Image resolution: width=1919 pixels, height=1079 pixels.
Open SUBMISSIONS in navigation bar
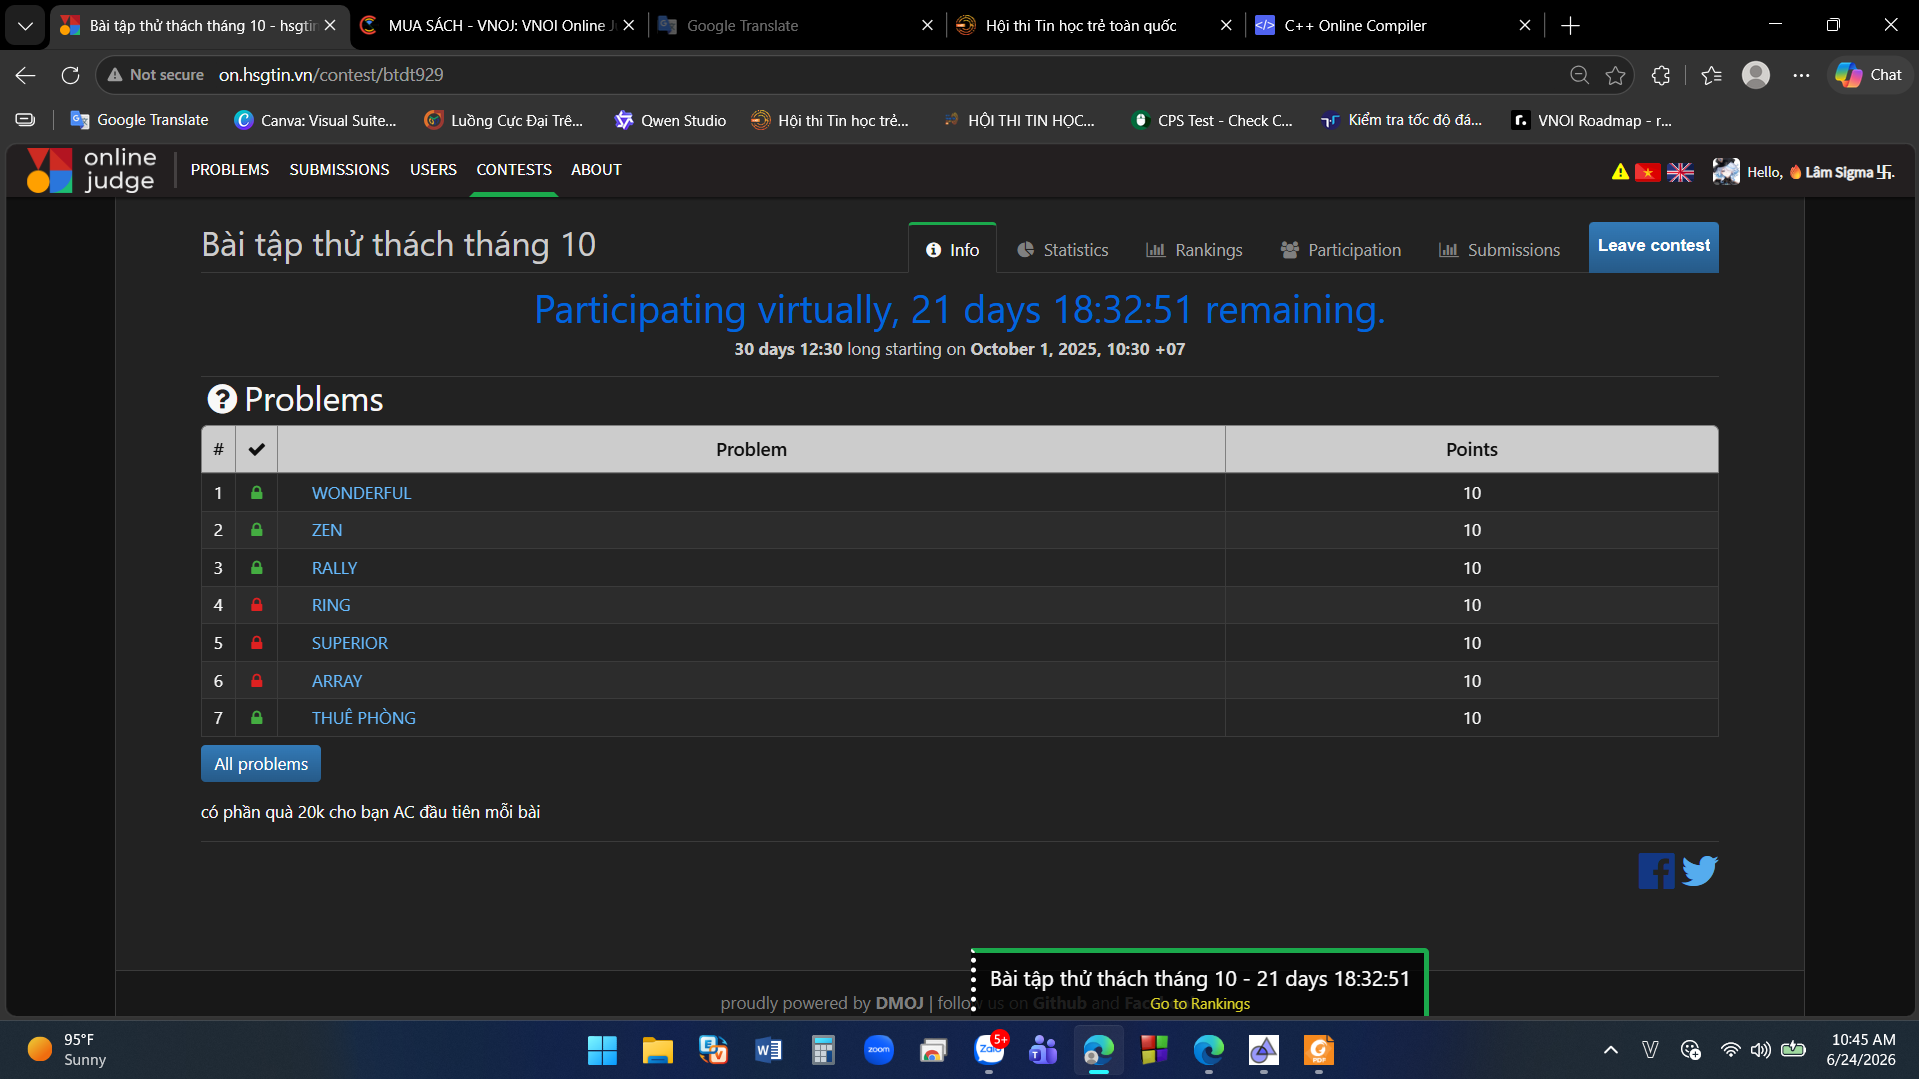339,170
